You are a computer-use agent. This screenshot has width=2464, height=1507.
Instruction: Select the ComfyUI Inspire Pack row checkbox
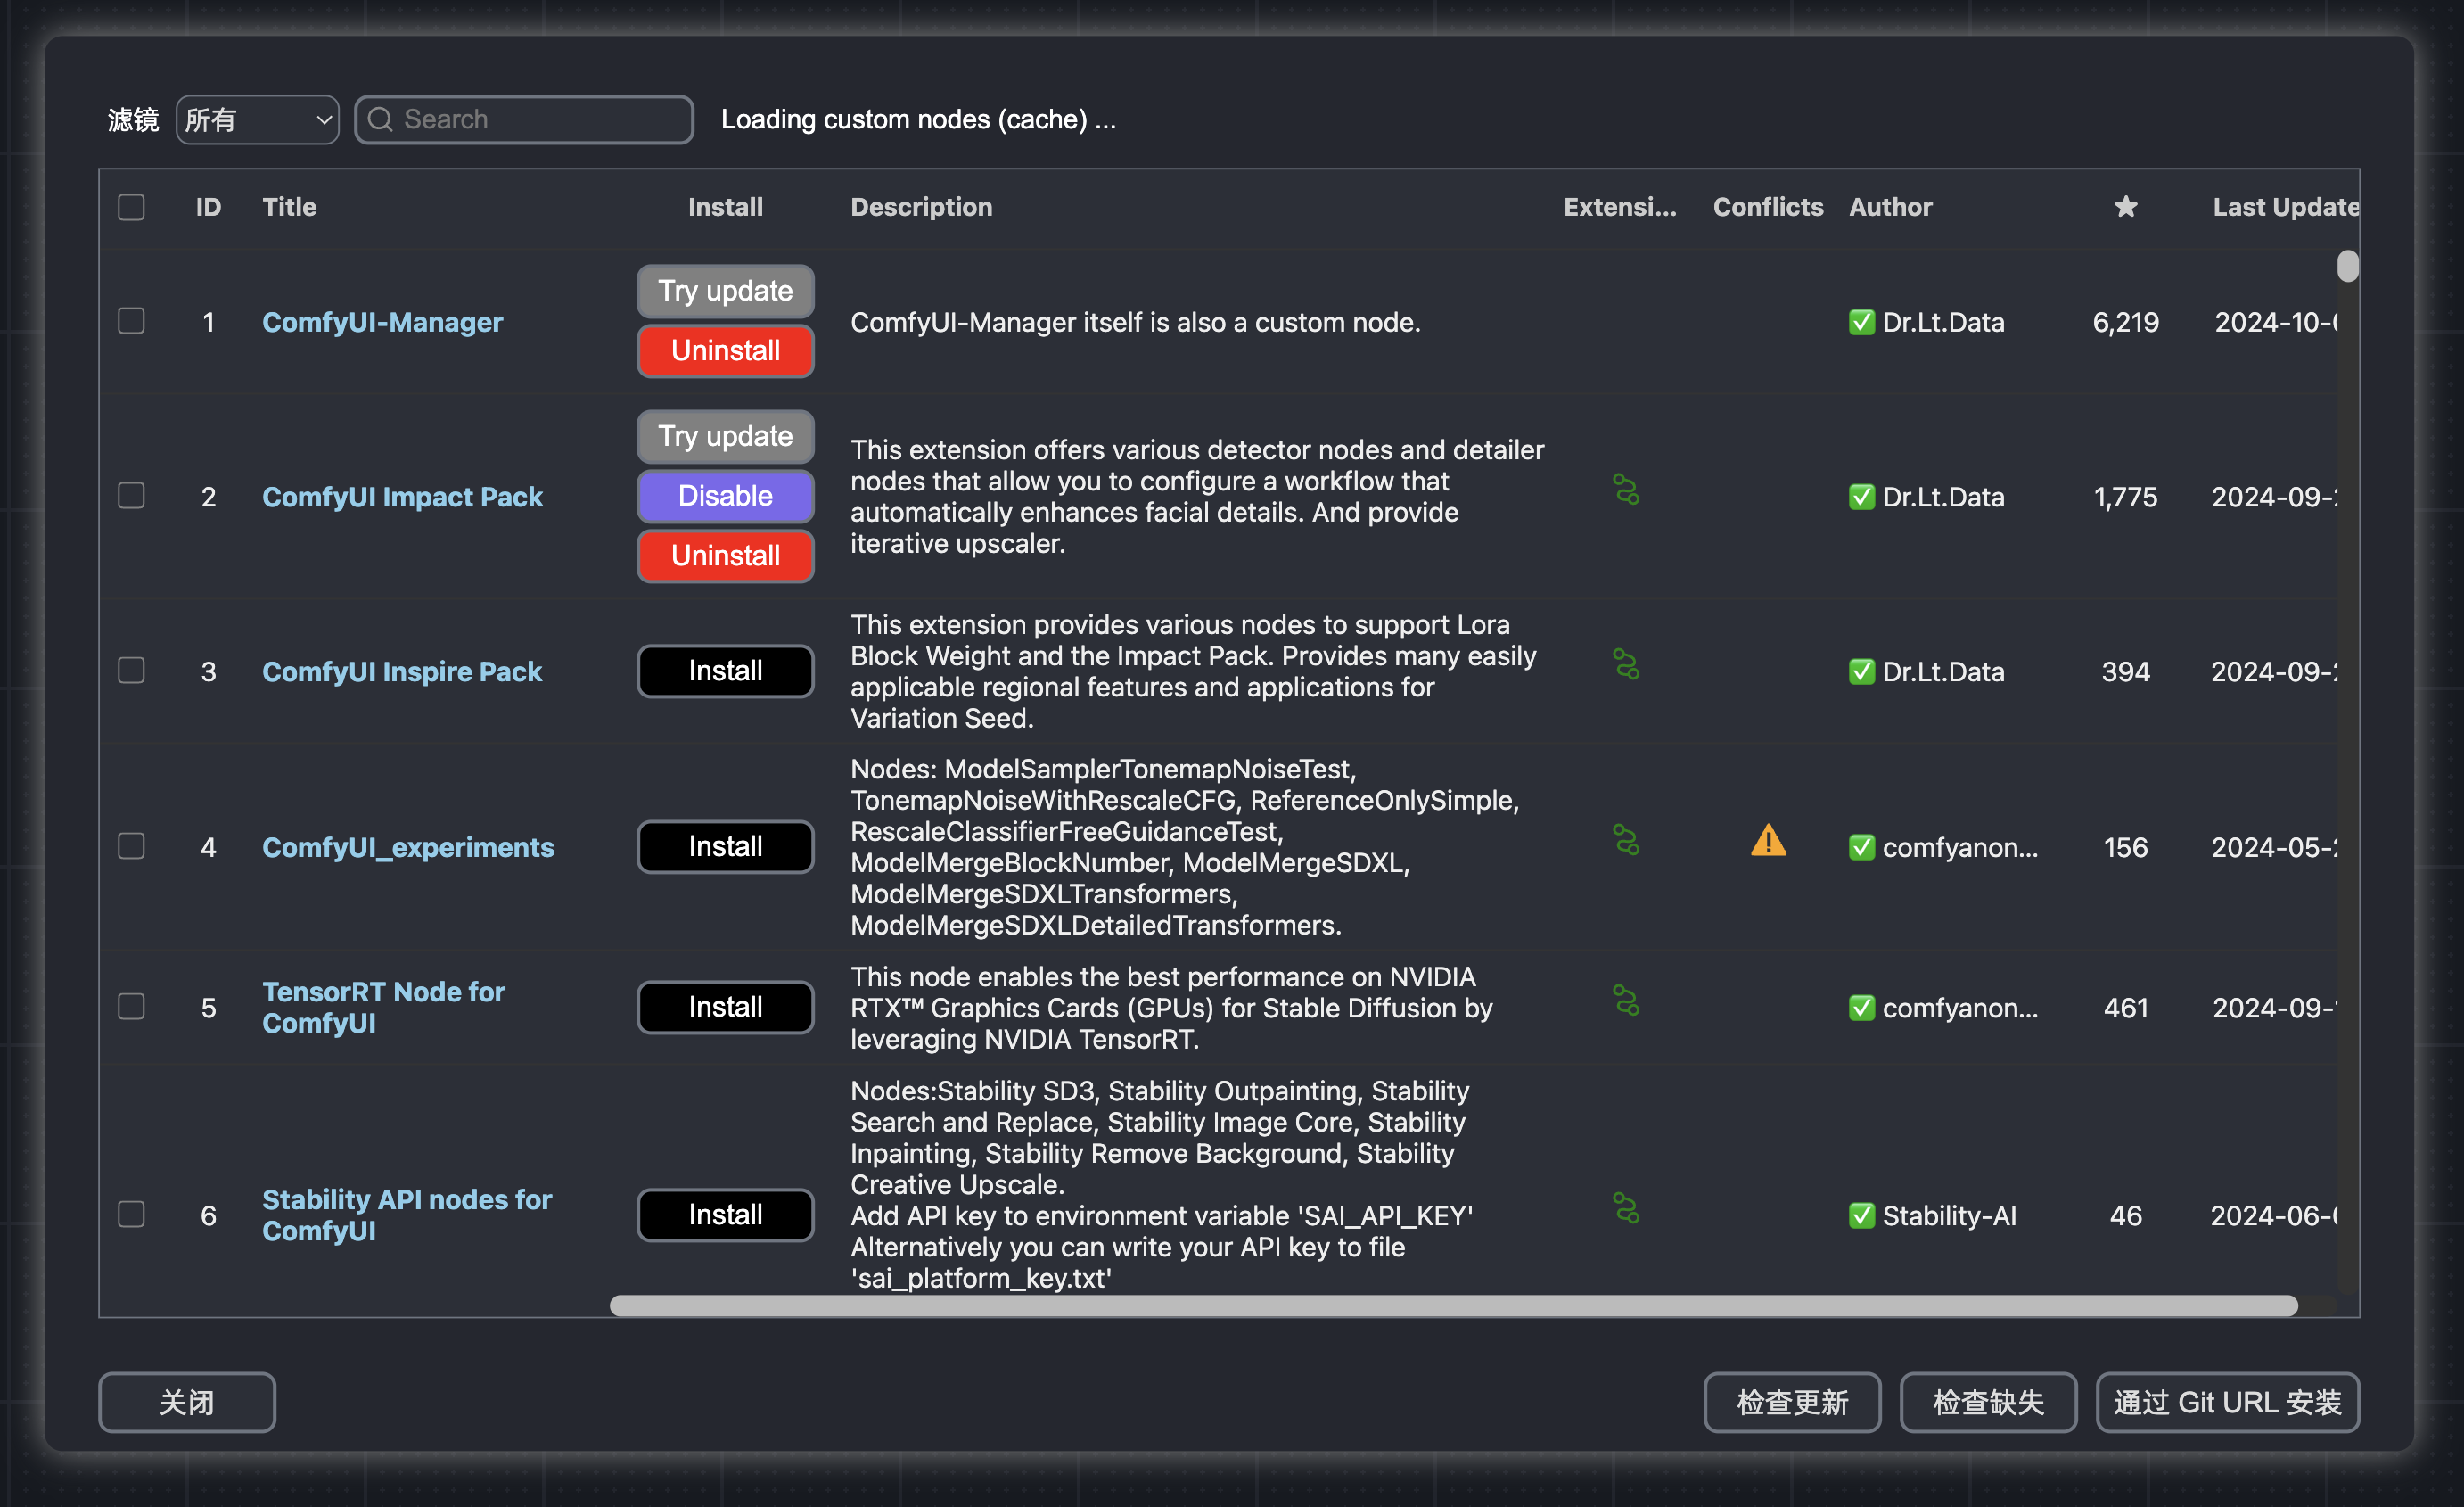131,670
